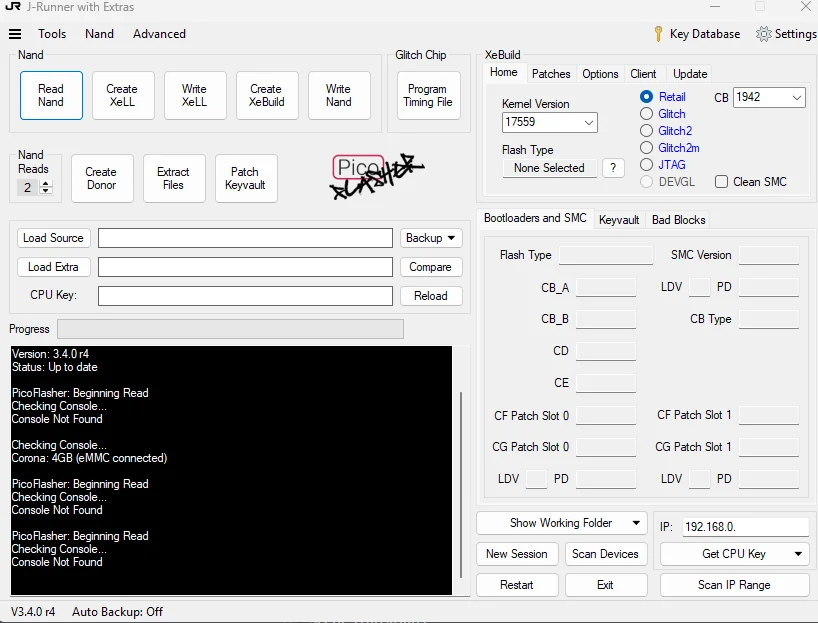Image resolution: width=818 pixels, height=623 pixels.
Task: Click the Flash Type question mark button
Action: (x=613, y=168)
